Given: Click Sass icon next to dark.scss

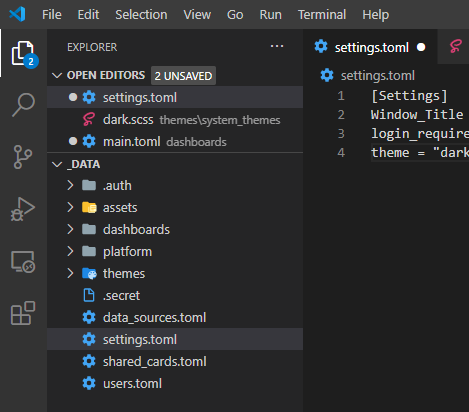Looking at the screenshot, I should coord(89,119).
